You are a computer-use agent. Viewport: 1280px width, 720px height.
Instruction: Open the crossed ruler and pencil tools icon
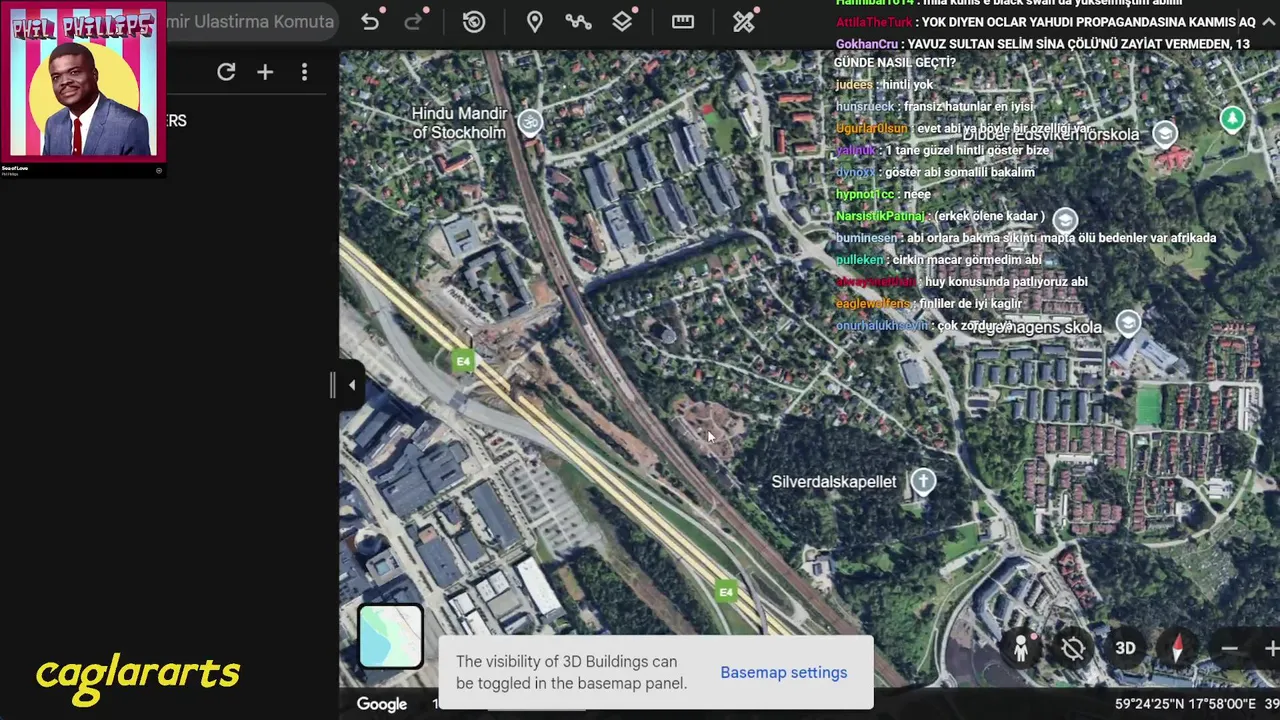[744, 22]
